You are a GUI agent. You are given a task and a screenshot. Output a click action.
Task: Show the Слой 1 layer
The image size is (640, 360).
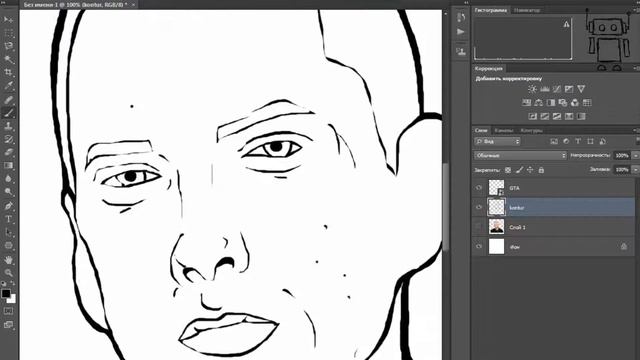(x=479, y=227)
